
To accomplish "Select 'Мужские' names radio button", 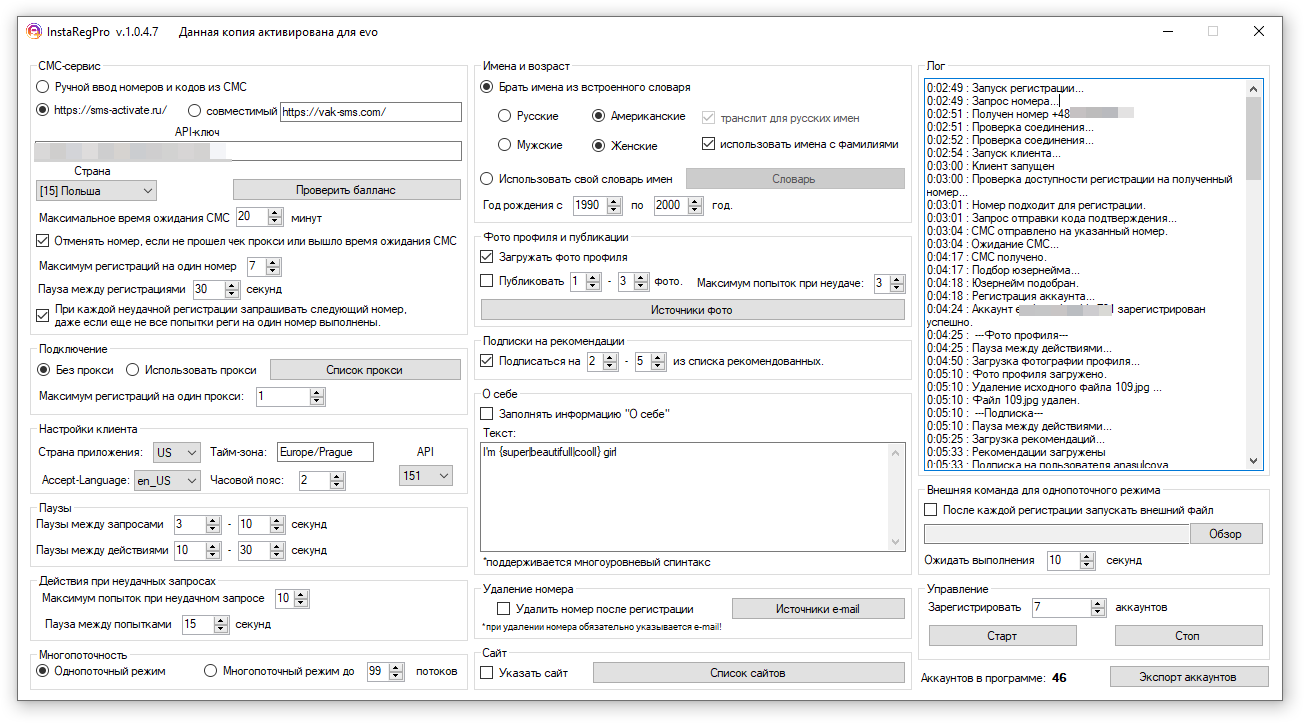I will pos(505,146).
